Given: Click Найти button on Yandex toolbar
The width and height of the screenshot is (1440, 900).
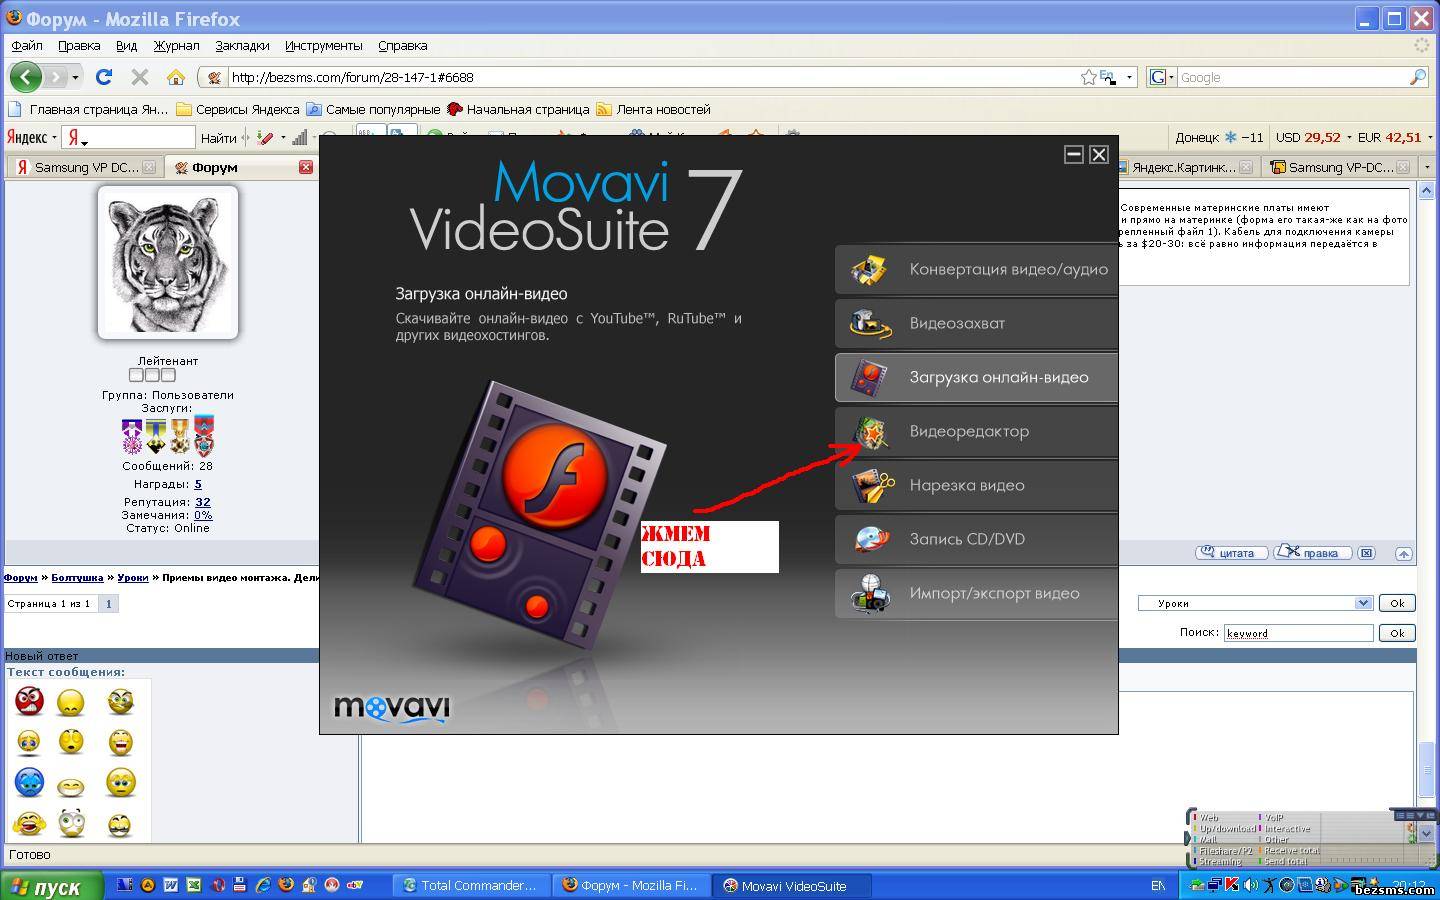Looking at the screenshot, I should coord(218,138).
